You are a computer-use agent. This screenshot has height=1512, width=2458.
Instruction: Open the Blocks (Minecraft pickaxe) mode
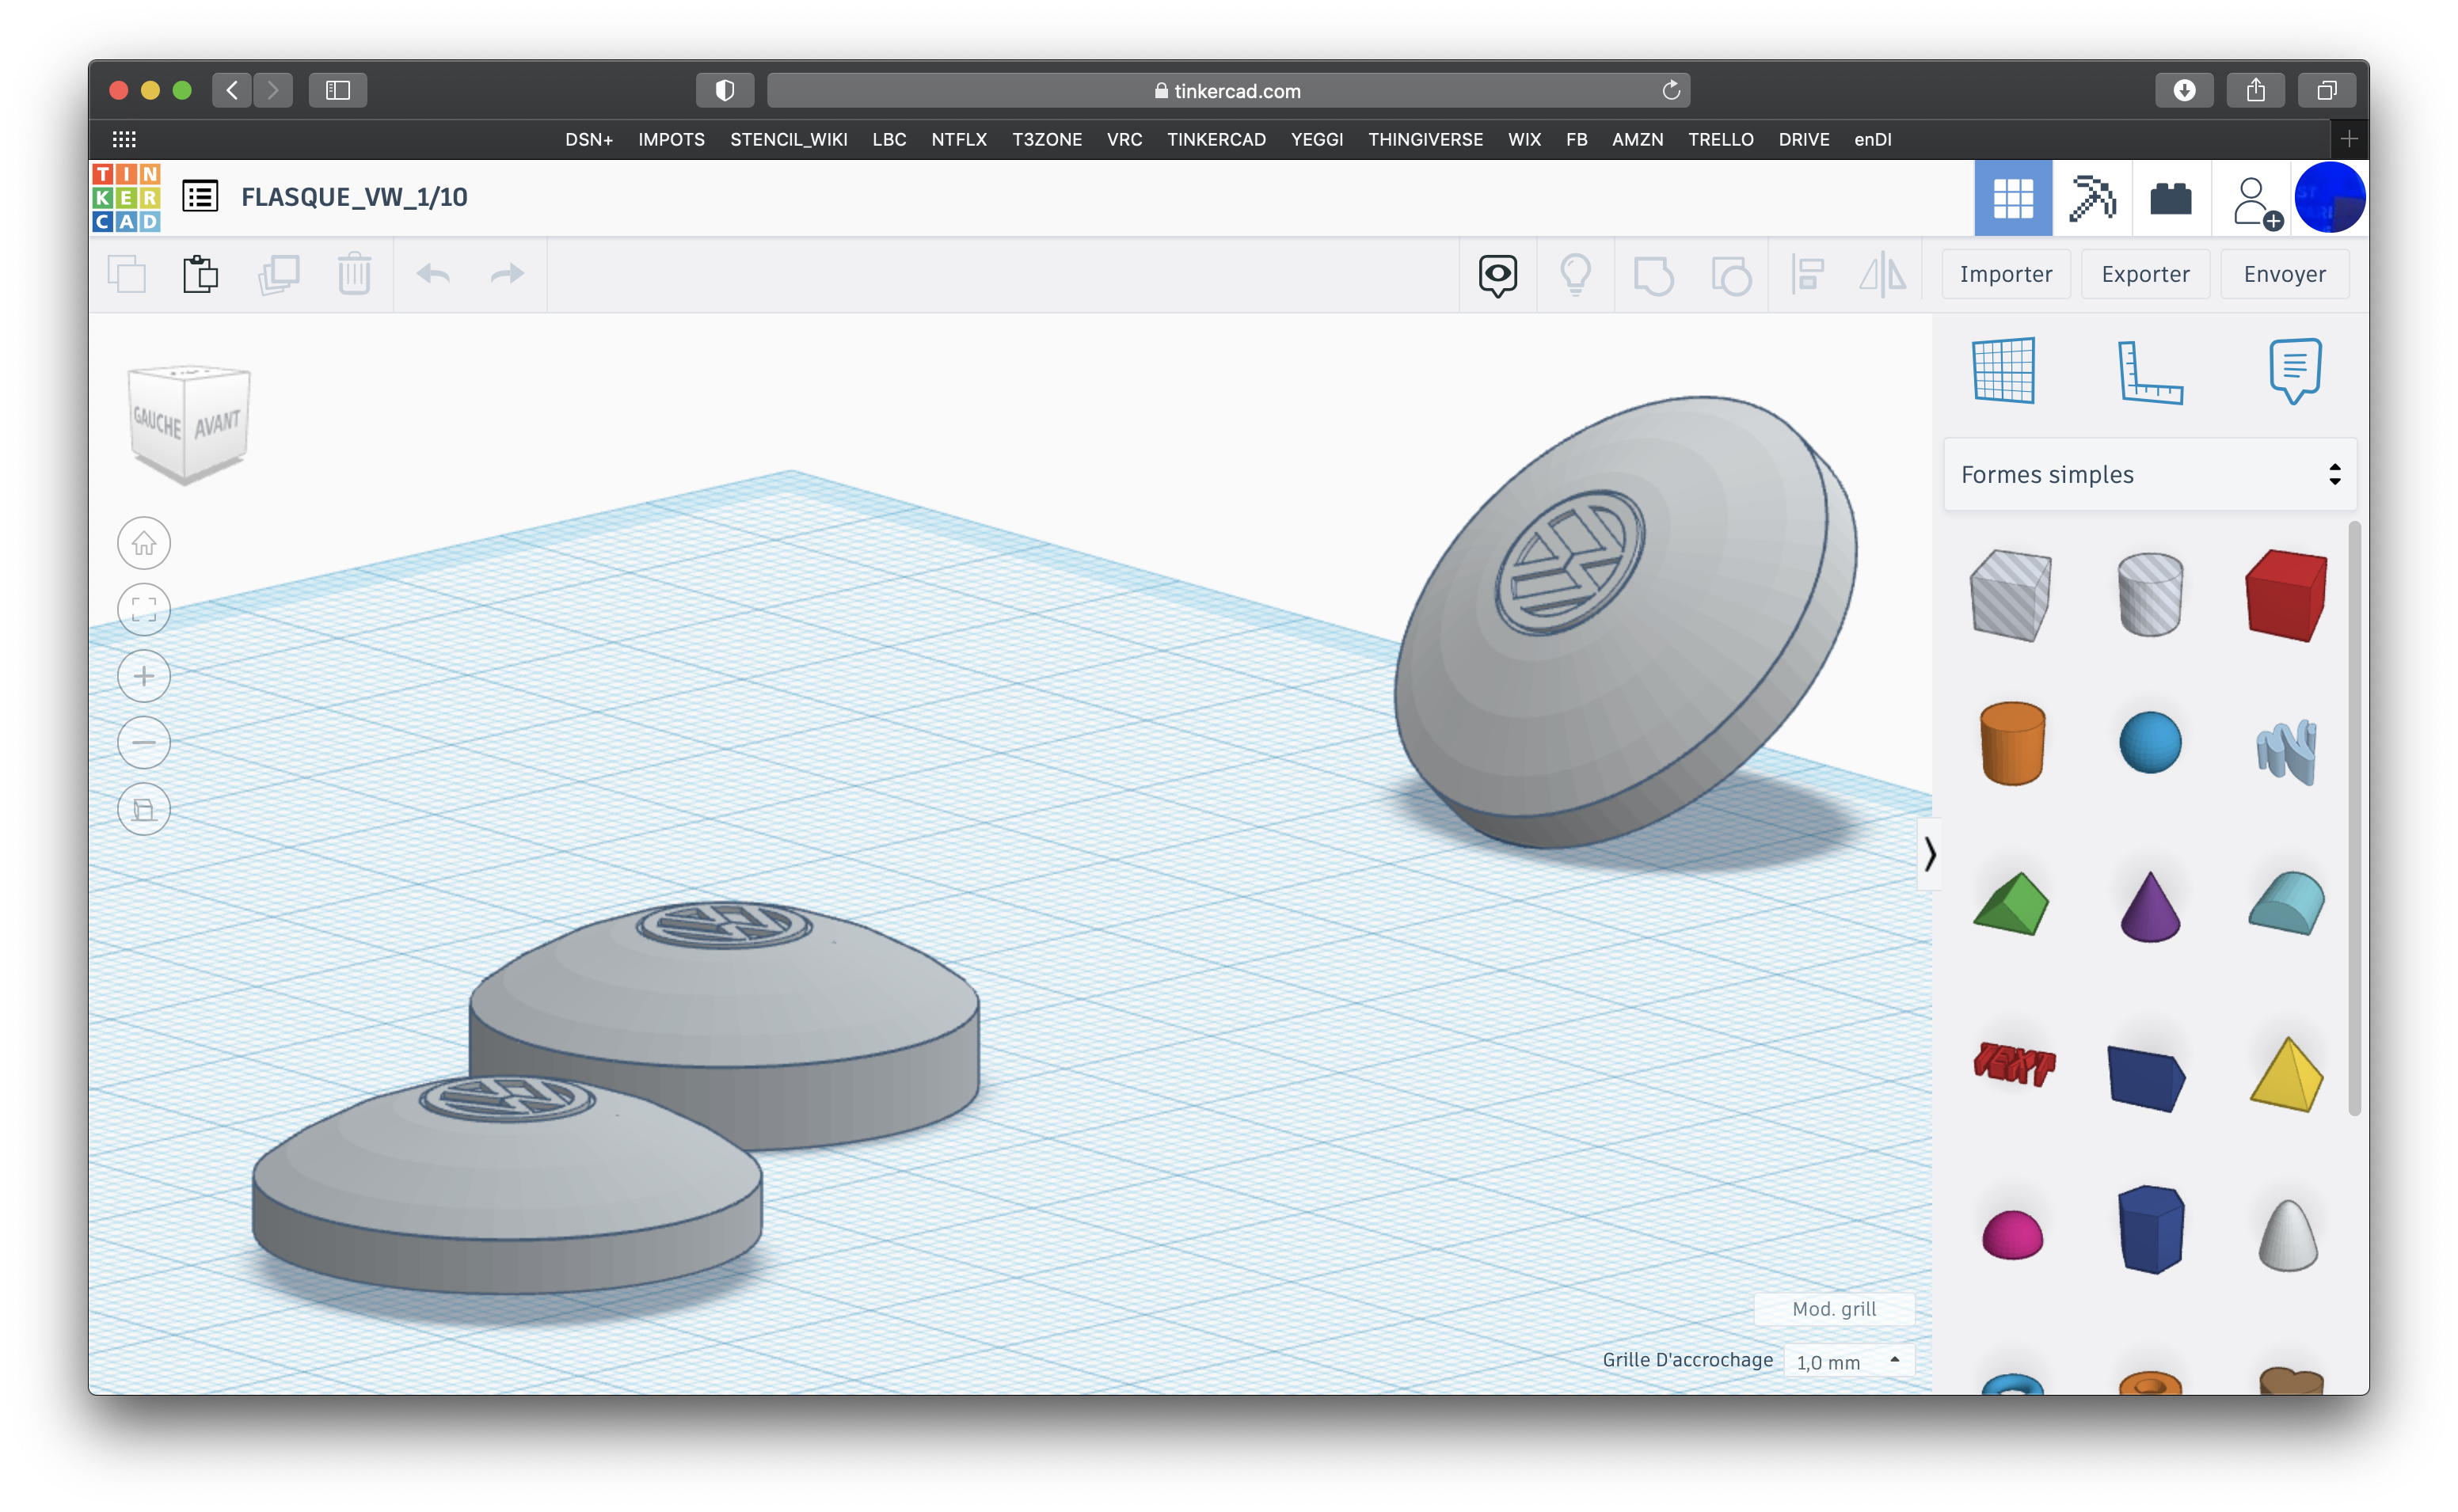click(2091, 198)
